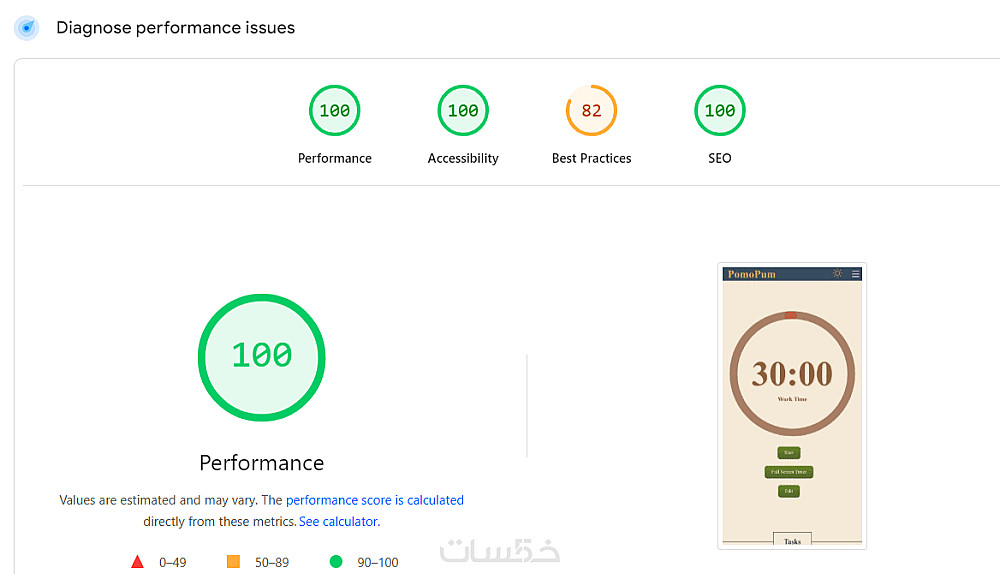Screen dimensions: 1000x574
Task: Select the Performance score gauge at top
Action: pyautogui.click(x=335, y=110)
